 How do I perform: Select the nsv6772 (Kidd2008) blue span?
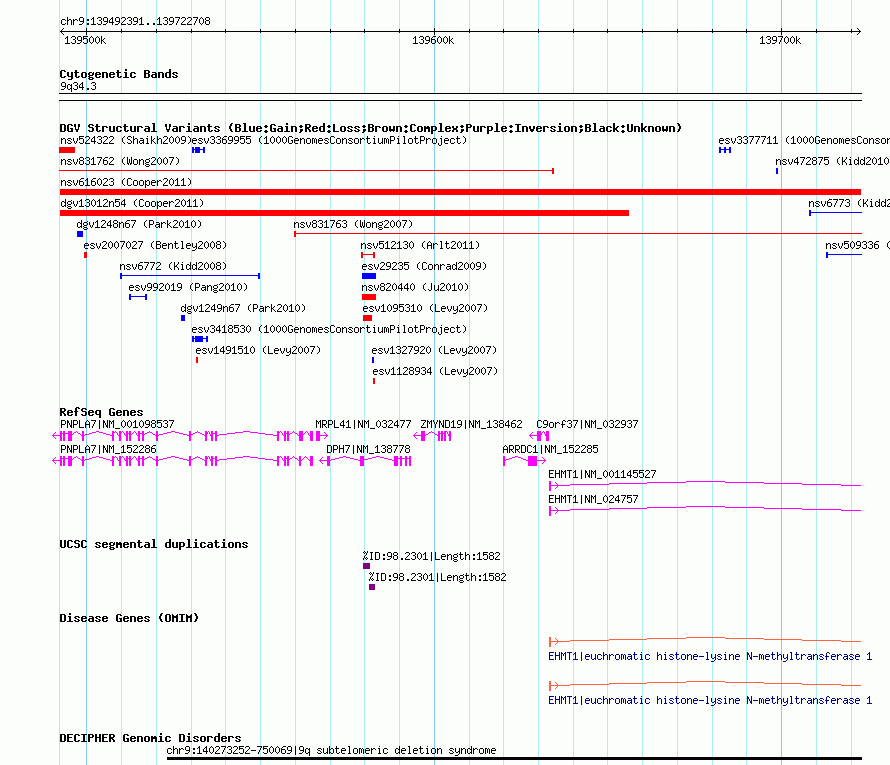pos(190,276)
